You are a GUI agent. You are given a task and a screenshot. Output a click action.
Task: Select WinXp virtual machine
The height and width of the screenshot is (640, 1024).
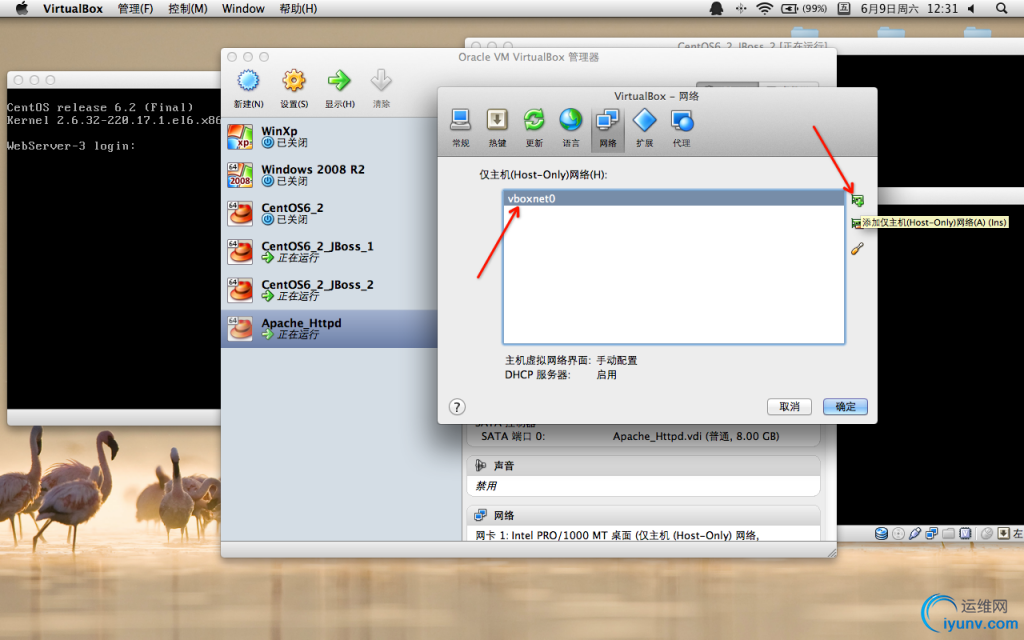pyautogui.click(x=329, y=136)
